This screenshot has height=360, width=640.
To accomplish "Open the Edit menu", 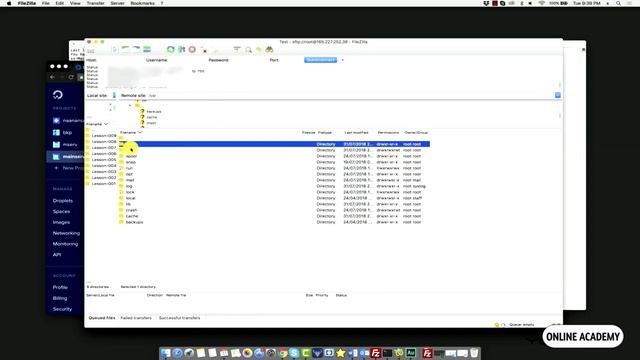I will (x=60, y=3).
